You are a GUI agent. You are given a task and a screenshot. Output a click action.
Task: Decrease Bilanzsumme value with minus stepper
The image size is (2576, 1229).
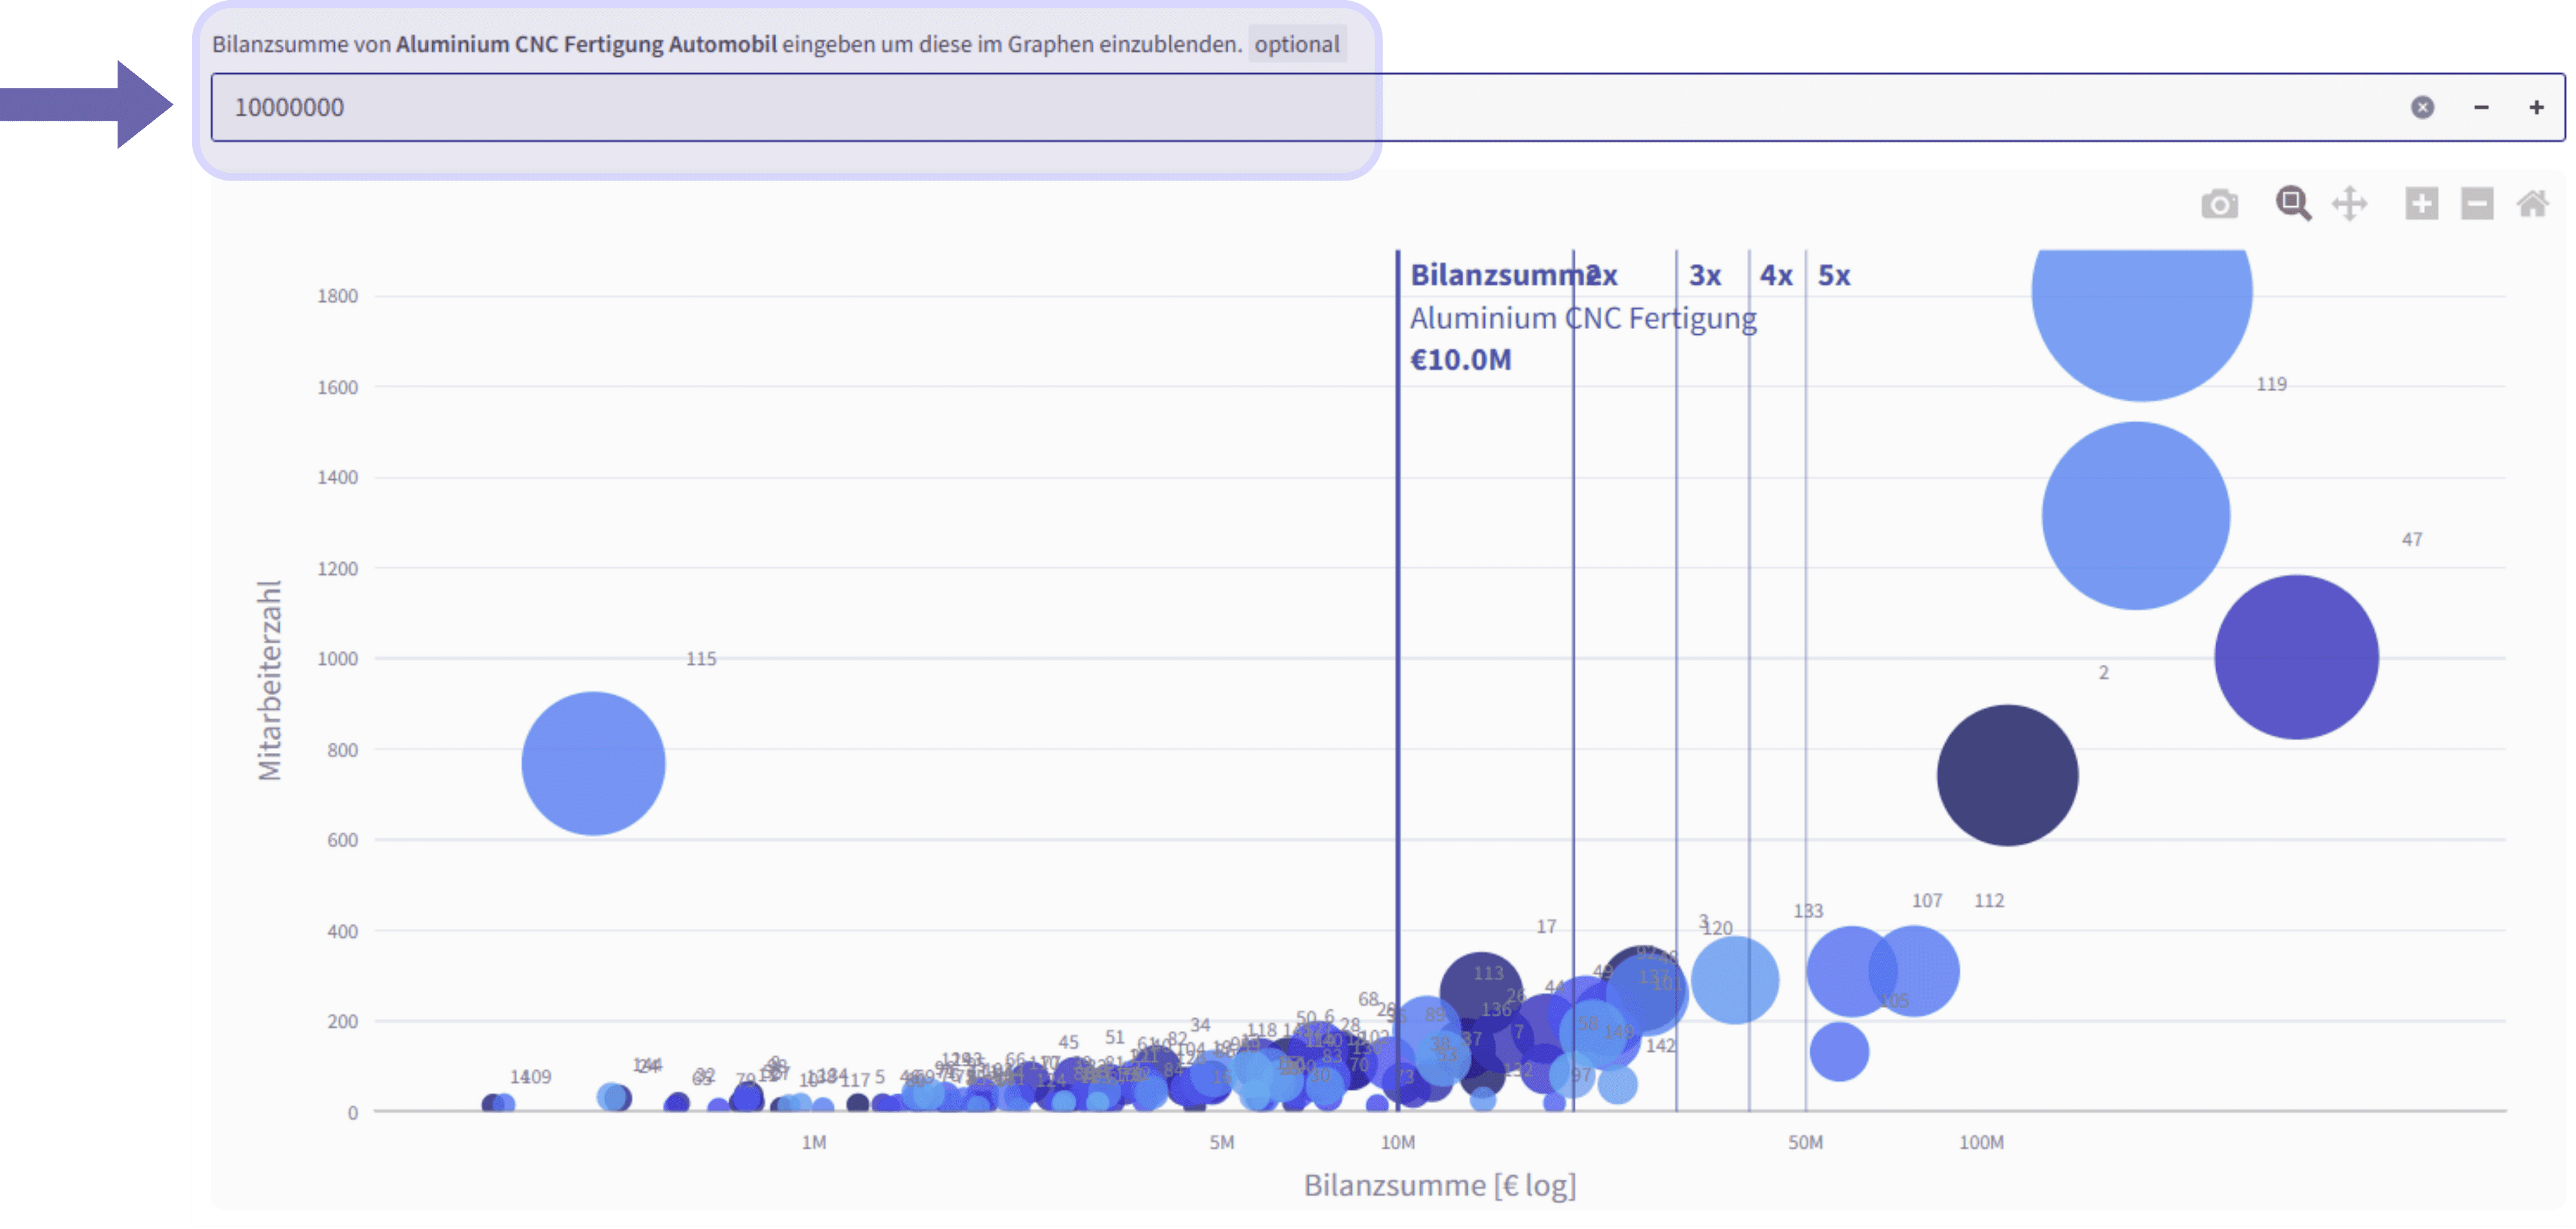(x=2481, y=107)
